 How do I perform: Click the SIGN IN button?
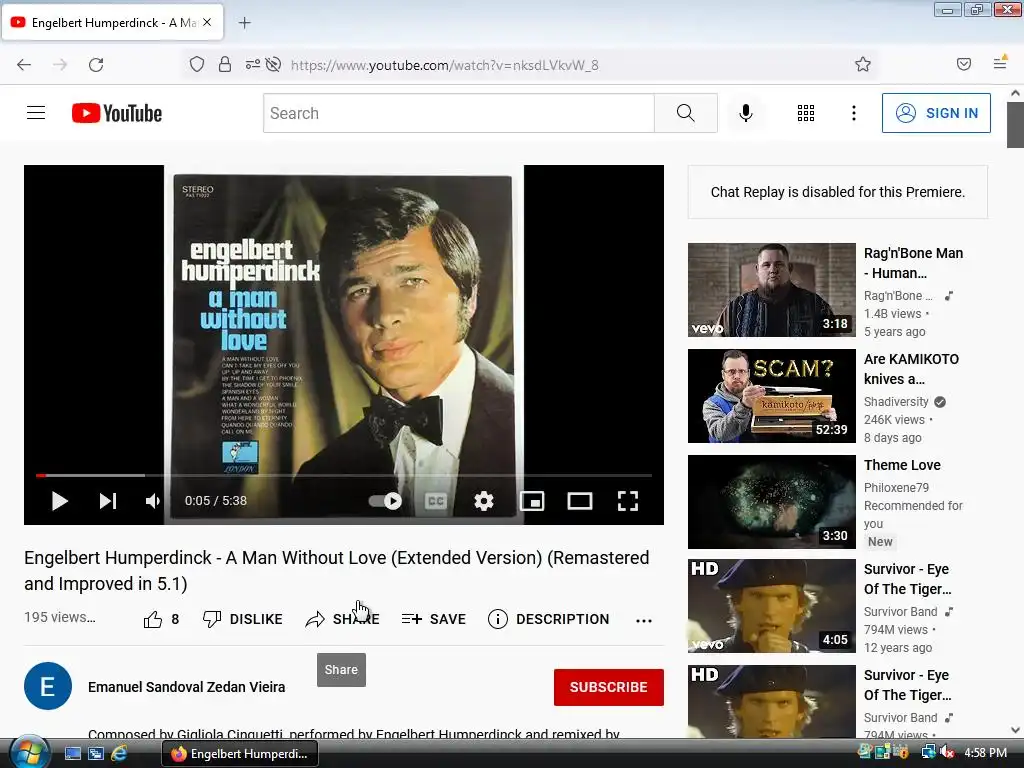pyautogui.click(x=936, y=113)
